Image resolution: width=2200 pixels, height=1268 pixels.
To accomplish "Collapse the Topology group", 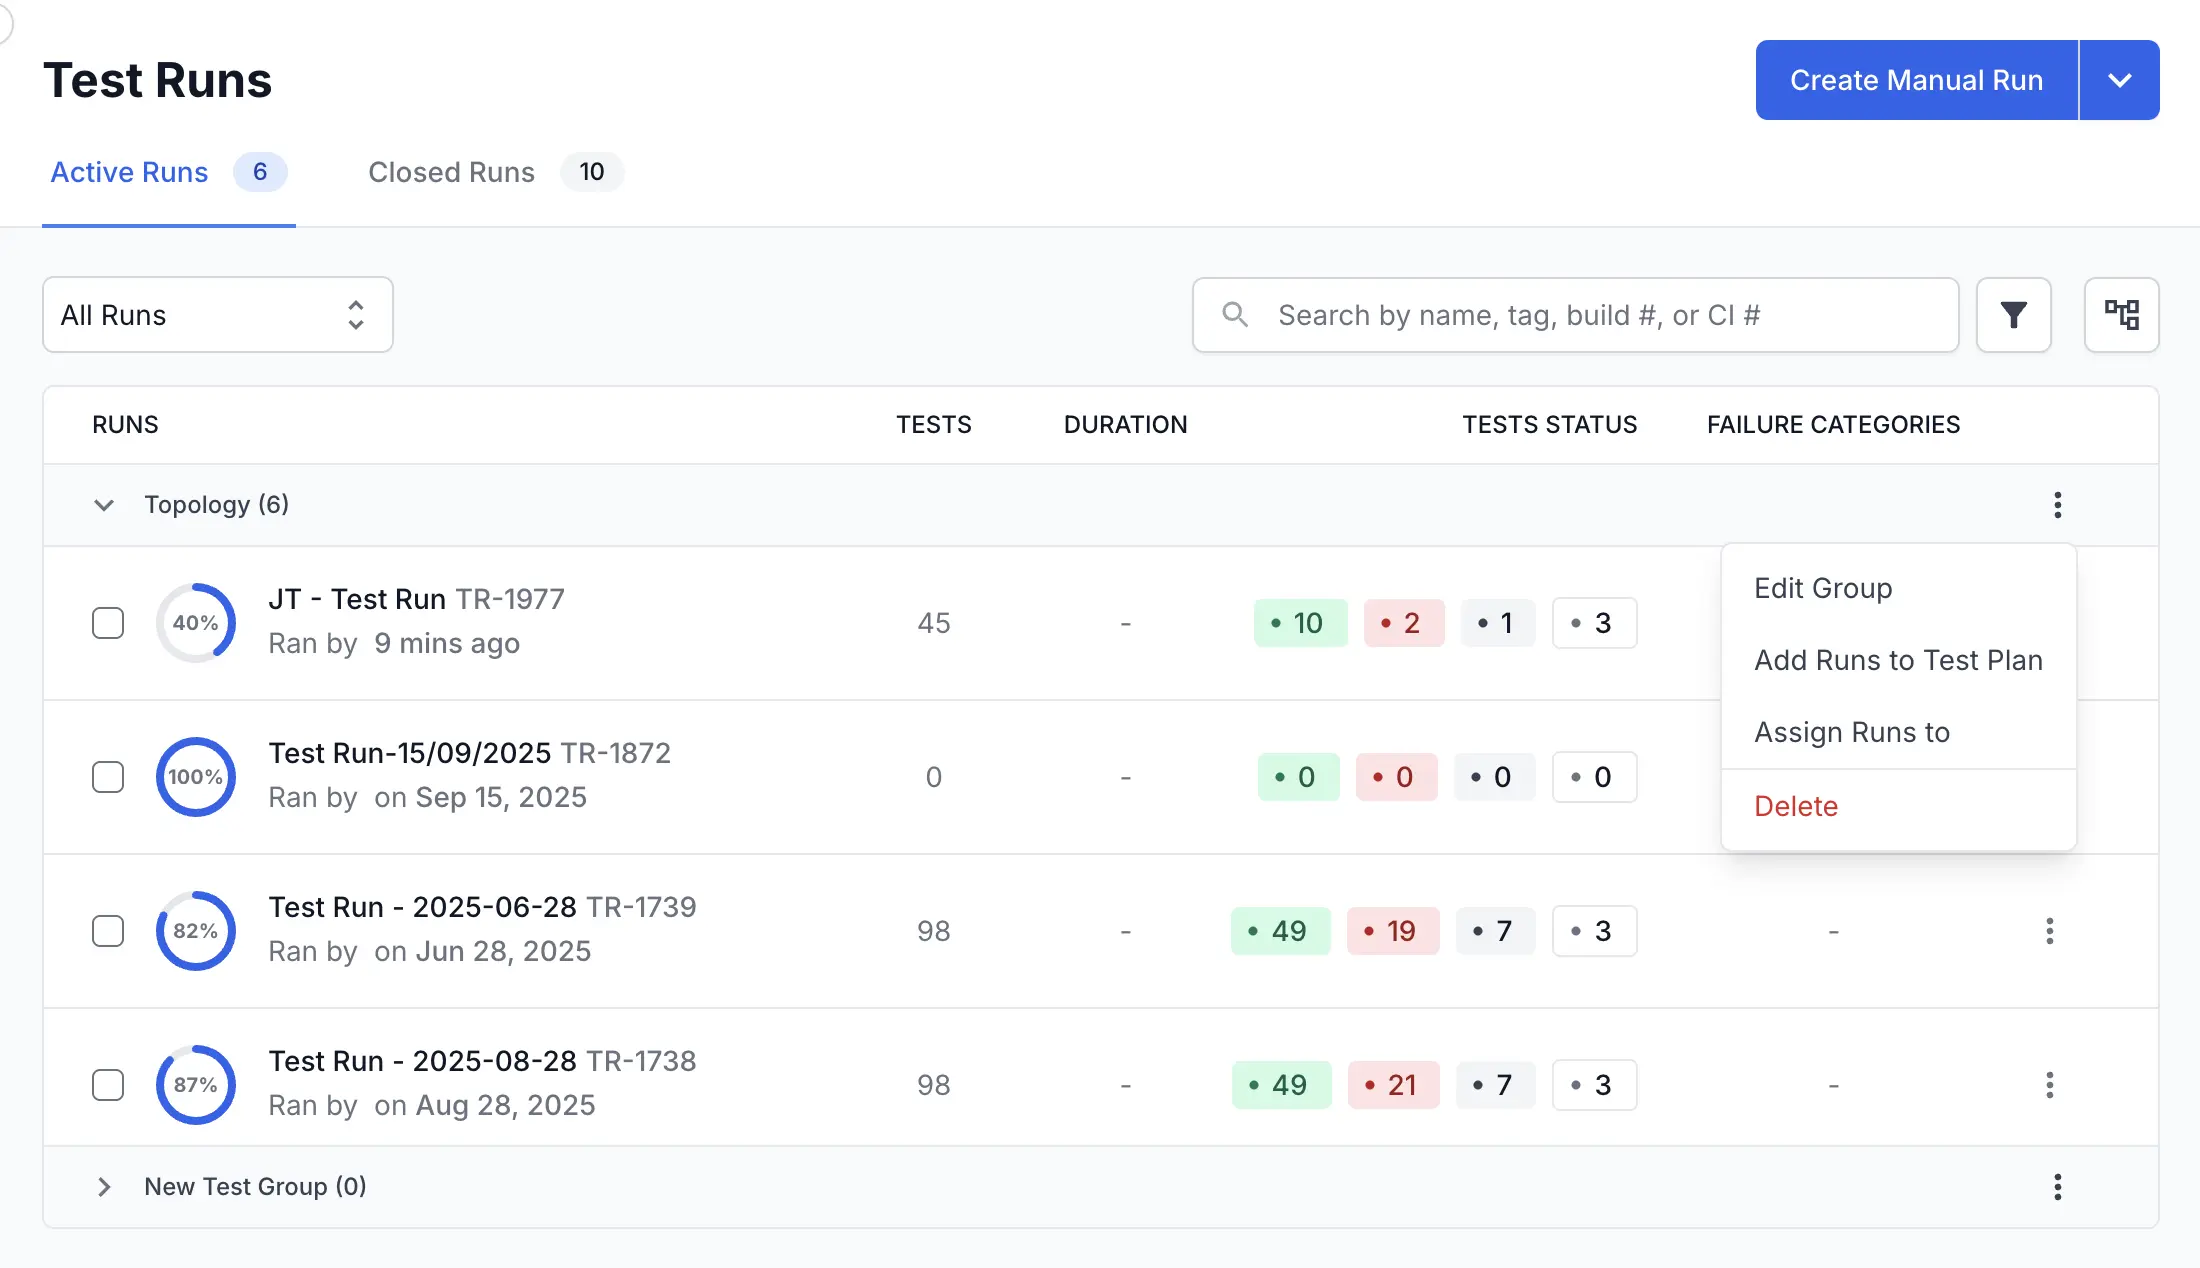I will [x=104, y=505].
